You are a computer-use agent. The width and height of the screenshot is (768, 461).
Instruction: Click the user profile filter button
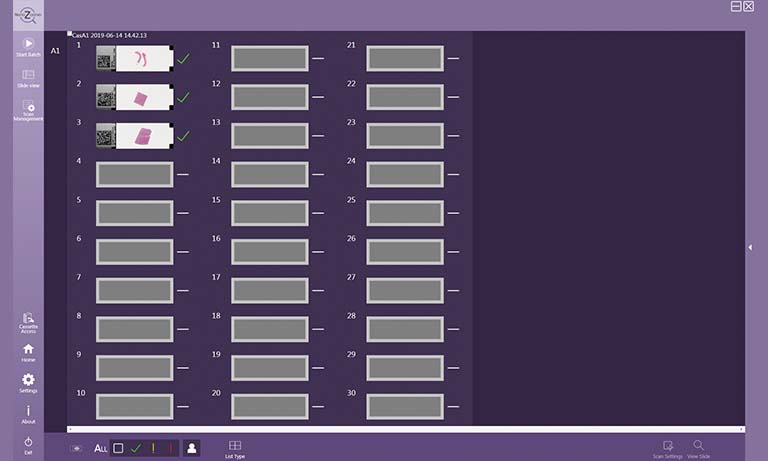(191, 448)
